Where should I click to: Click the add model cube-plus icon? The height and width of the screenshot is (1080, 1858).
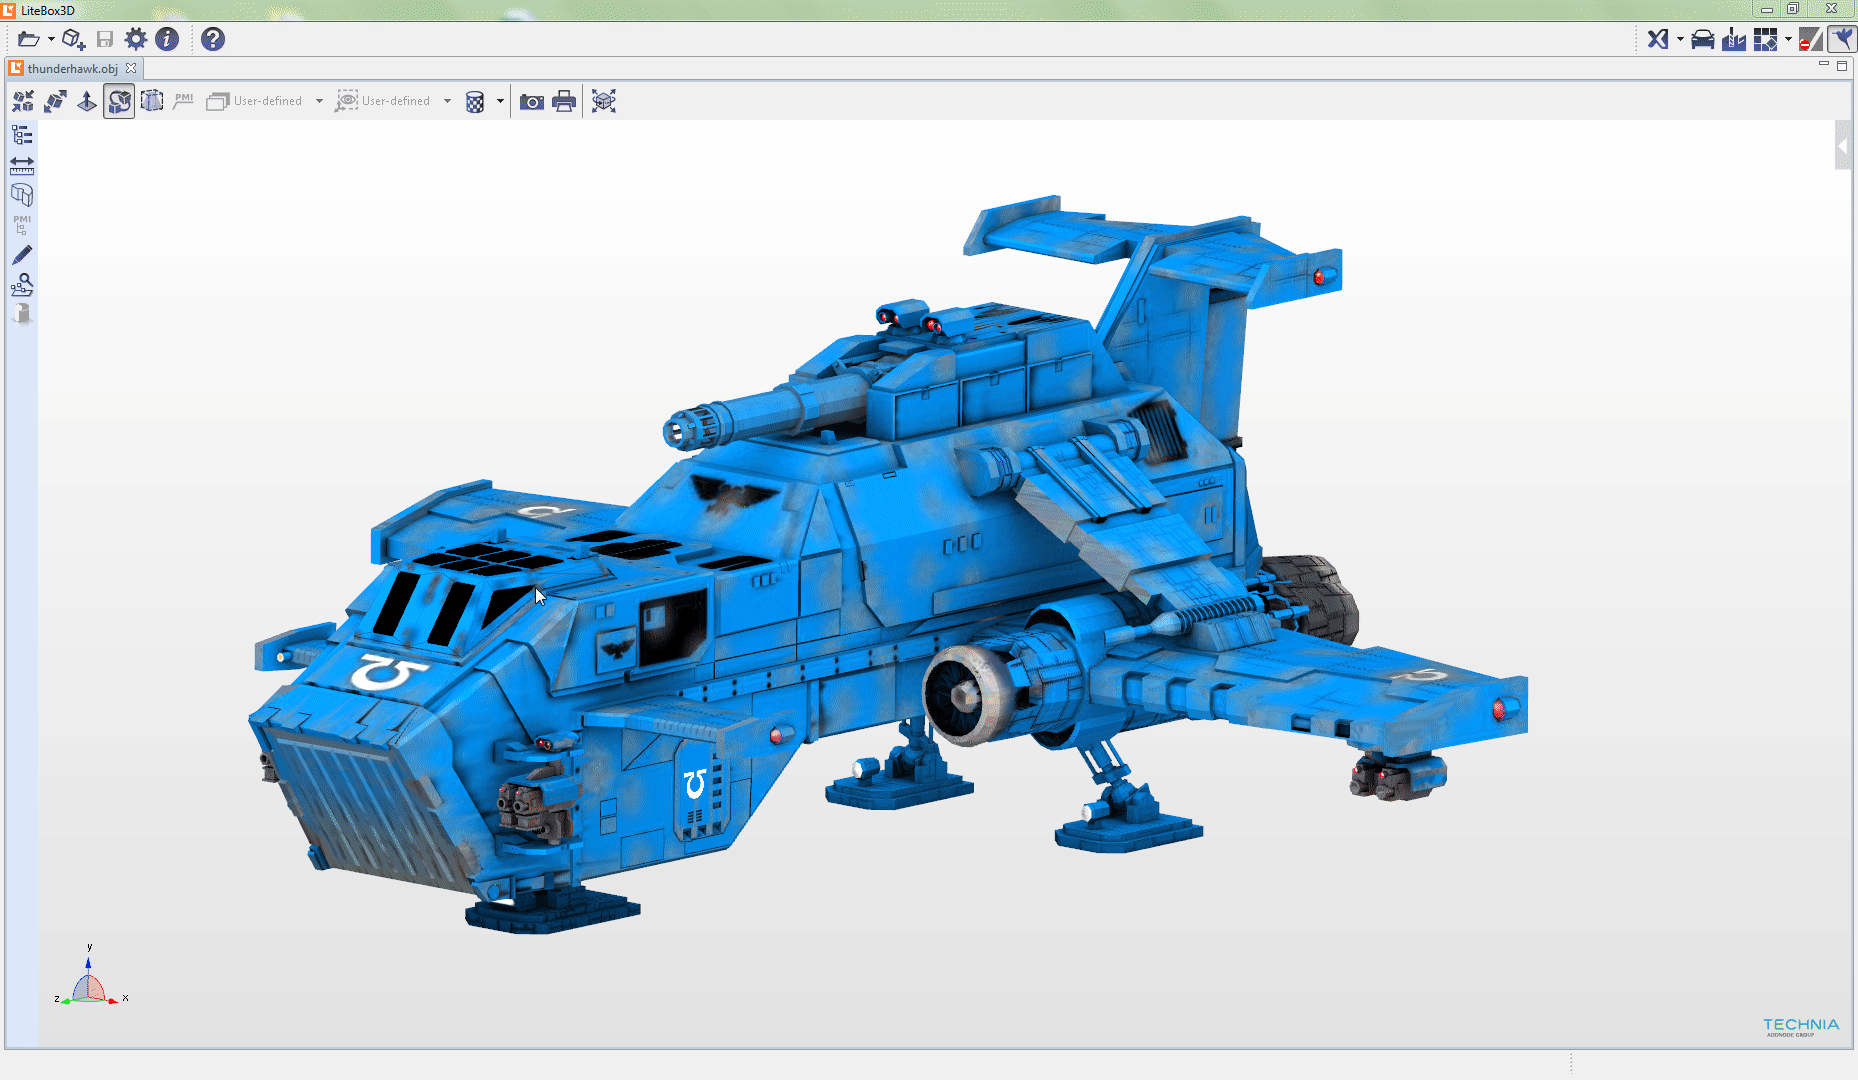tap(73, 39)
